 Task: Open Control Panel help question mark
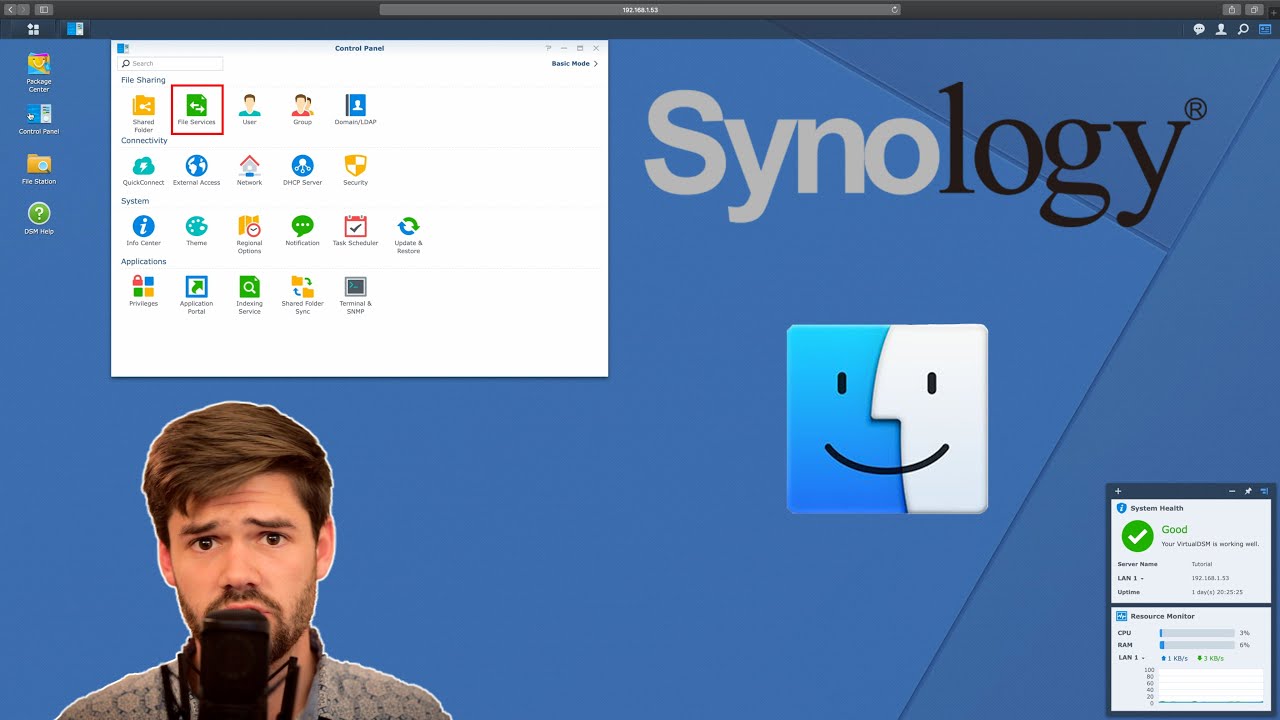pyautogui.click(x=548, y=48)
